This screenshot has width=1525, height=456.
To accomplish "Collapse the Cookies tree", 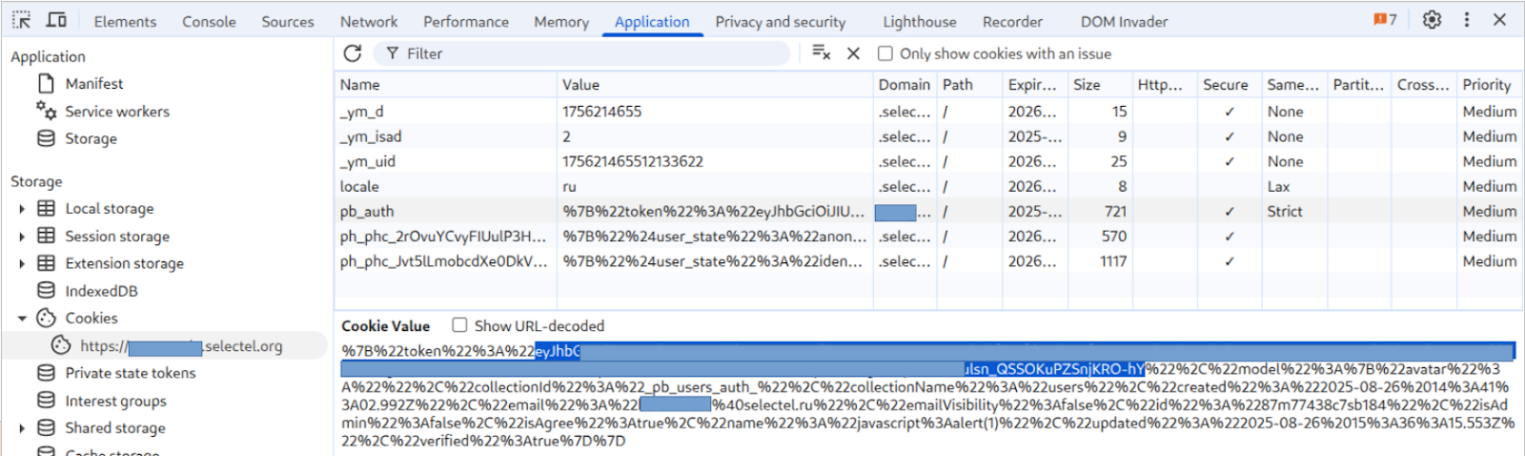I will tap(23, 318).
